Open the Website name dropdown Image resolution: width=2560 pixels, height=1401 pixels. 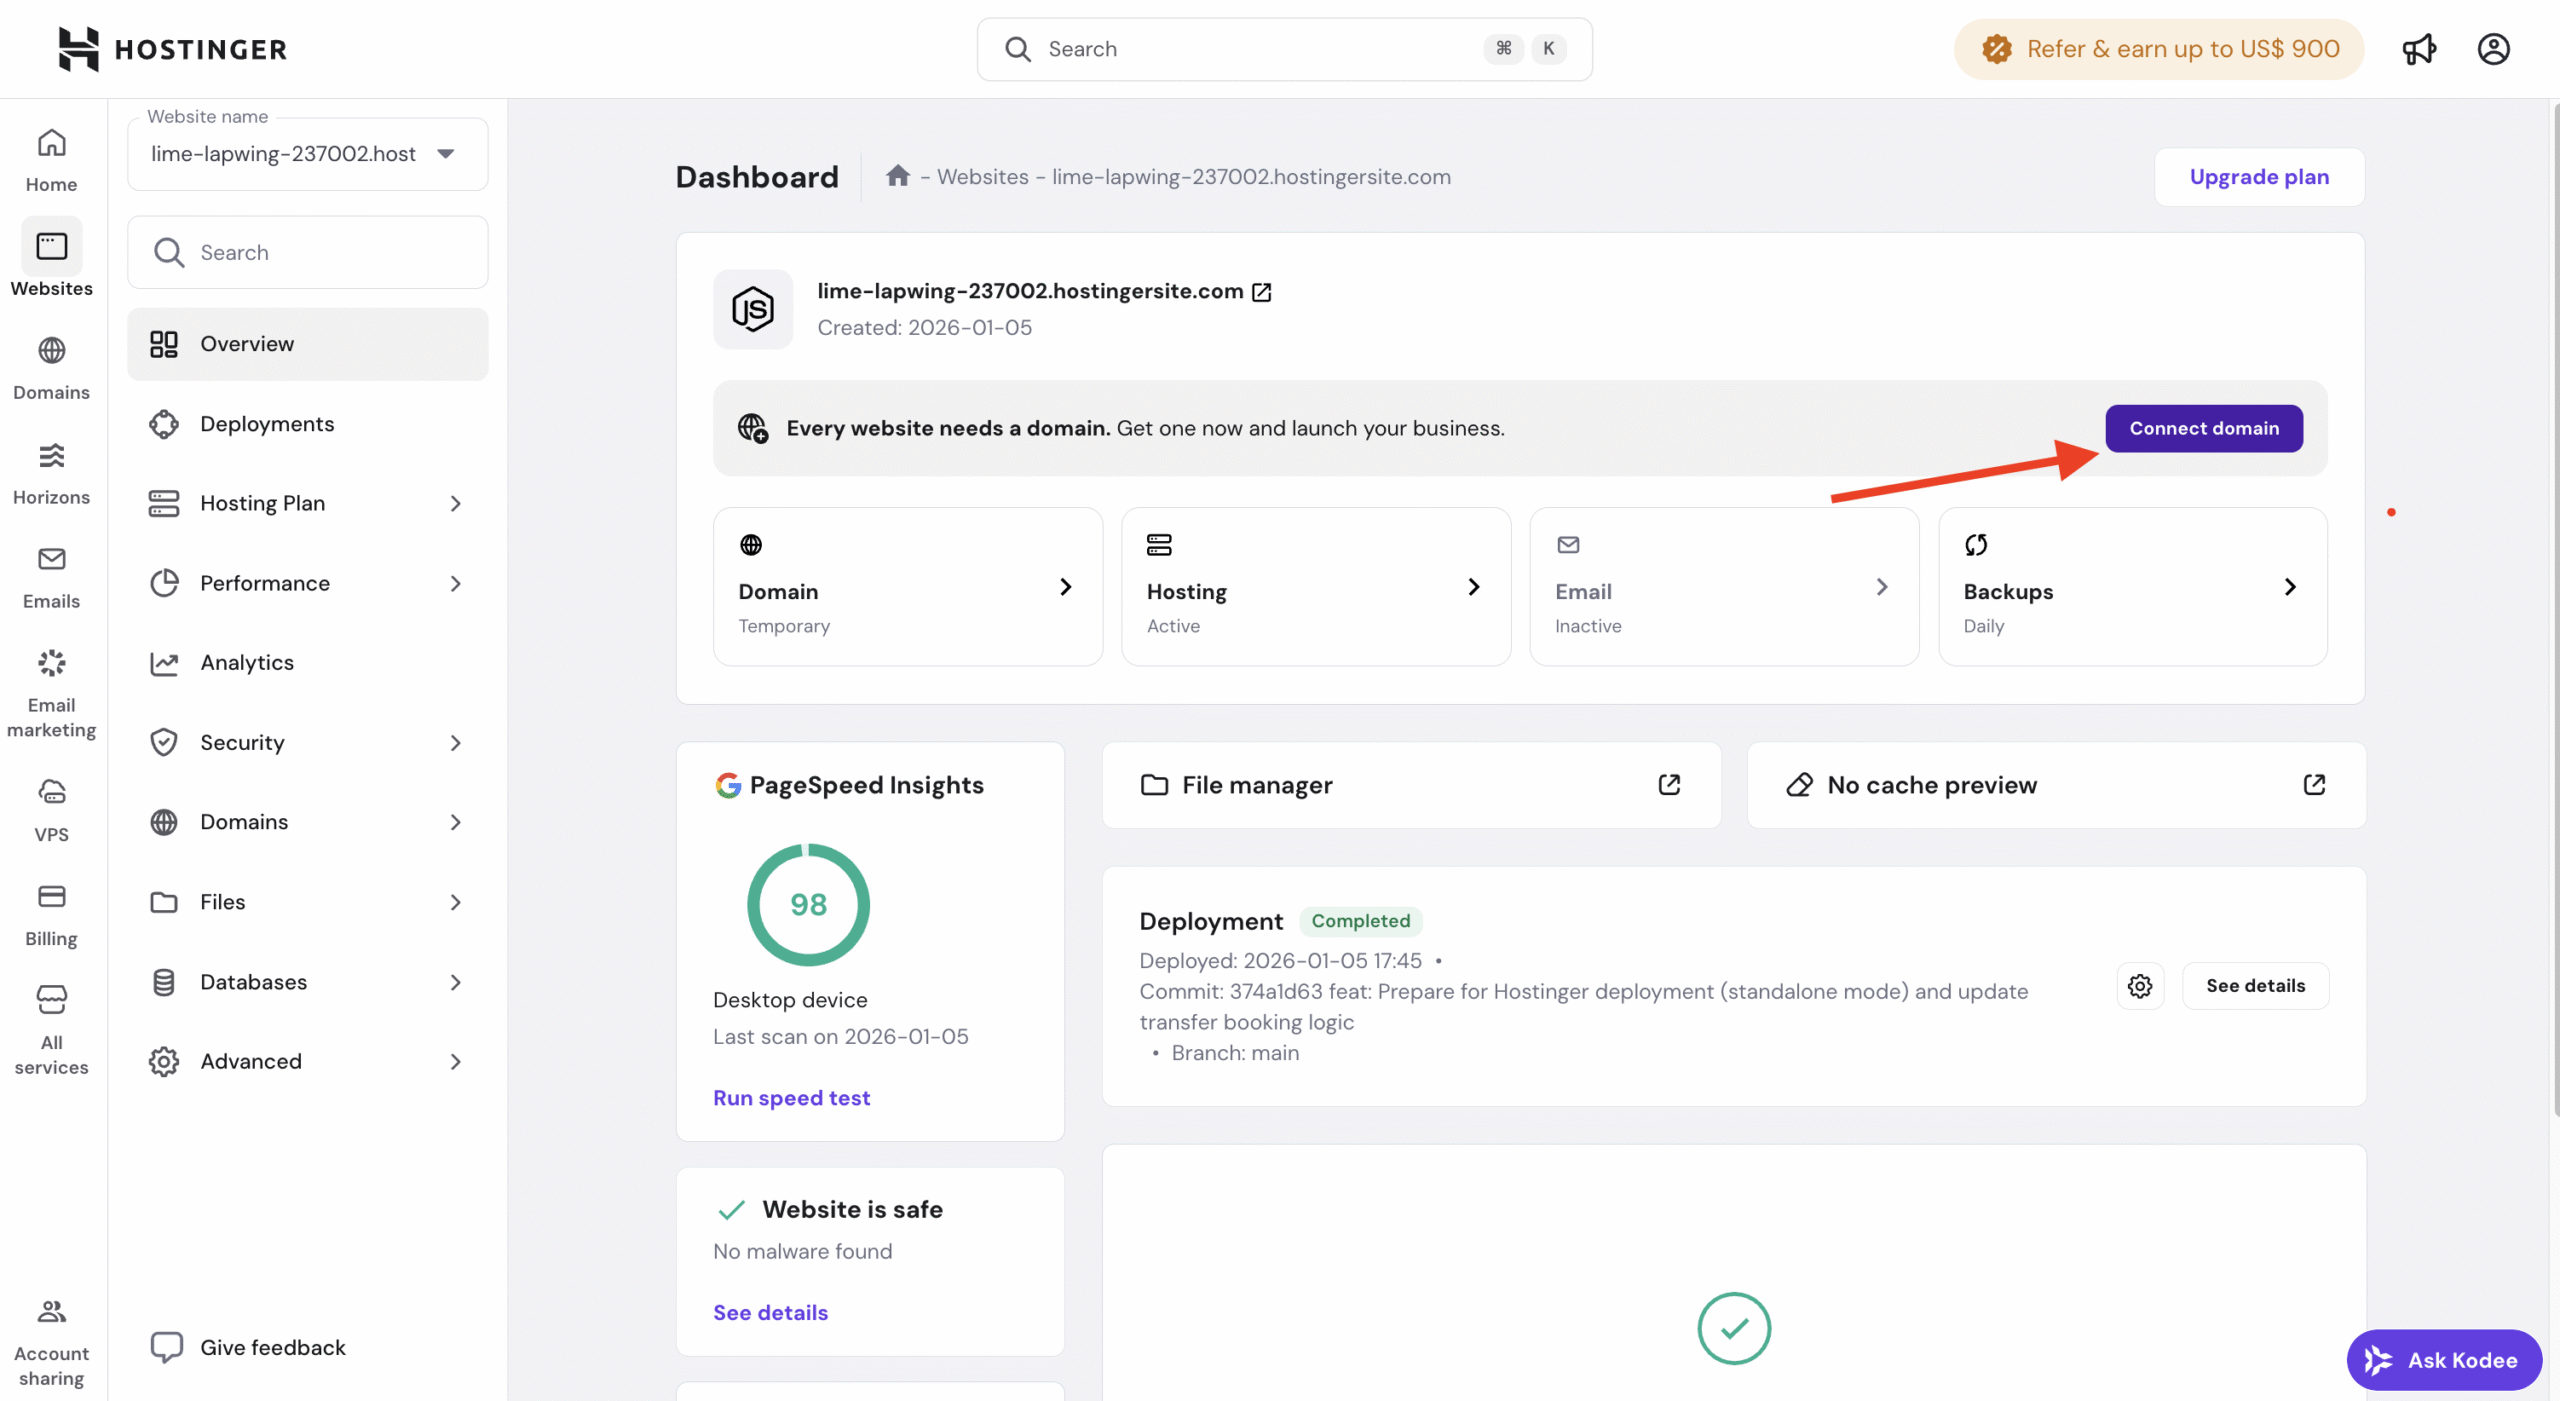tap(307, 154)
